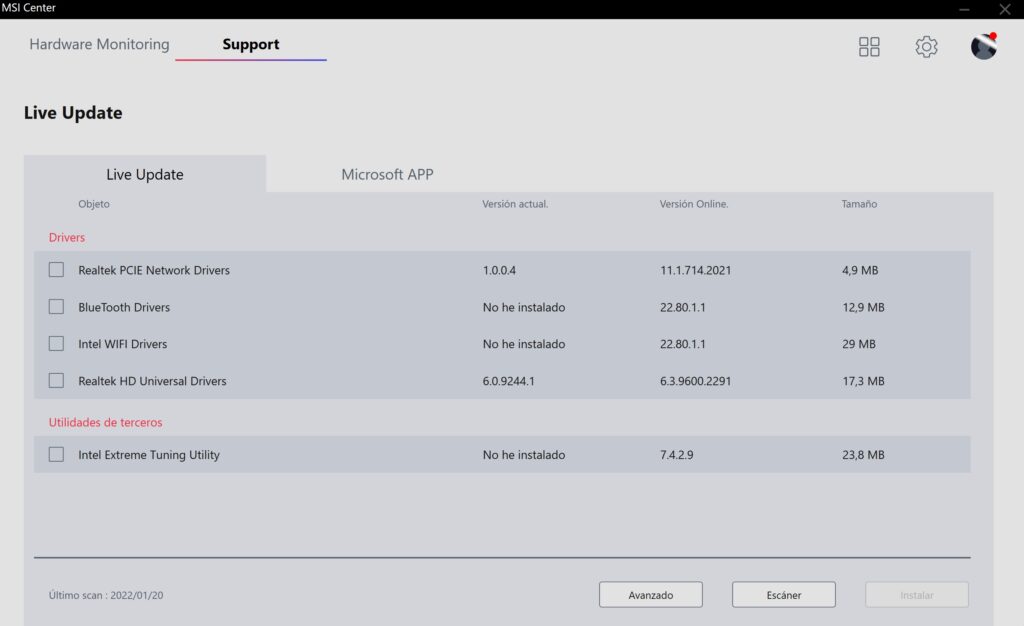Open the Live Update sub-tab
This screenshot has width=1024, height=626.
point(145,174)
